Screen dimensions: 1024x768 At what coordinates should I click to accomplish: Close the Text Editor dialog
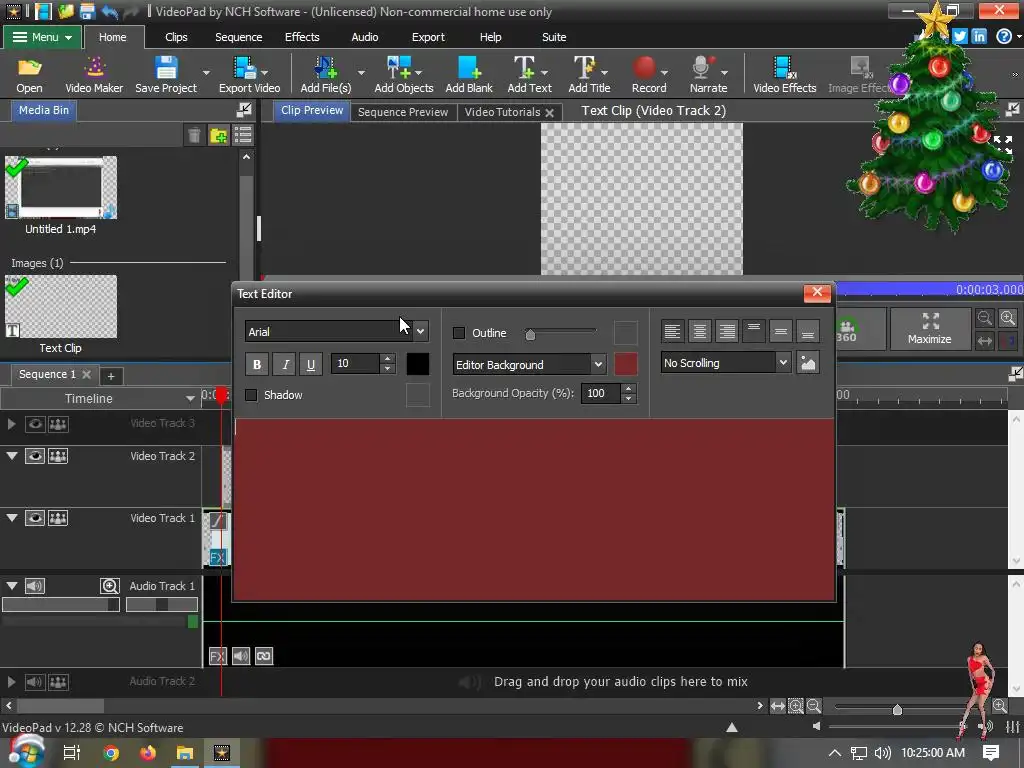[817, 293]
